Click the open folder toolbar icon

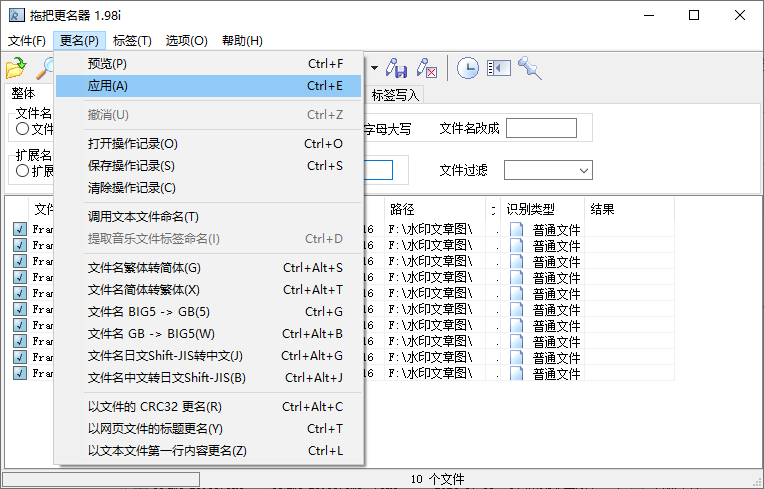pos(16,68)
